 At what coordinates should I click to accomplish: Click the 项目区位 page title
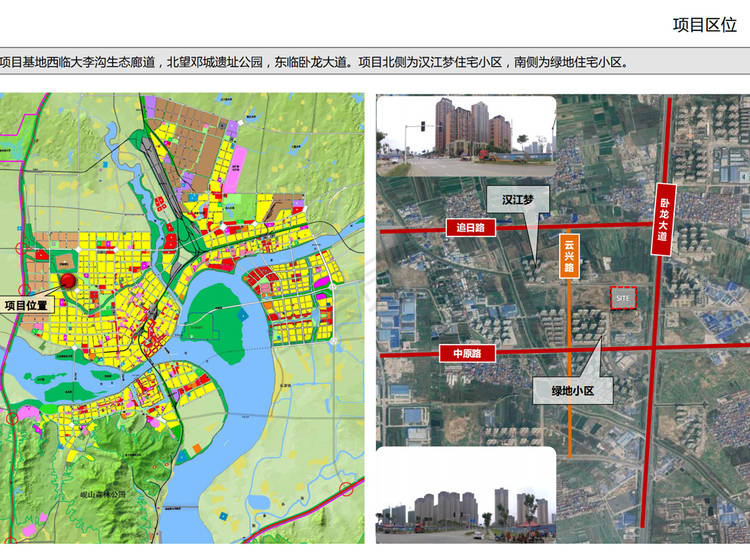[704, 25]
